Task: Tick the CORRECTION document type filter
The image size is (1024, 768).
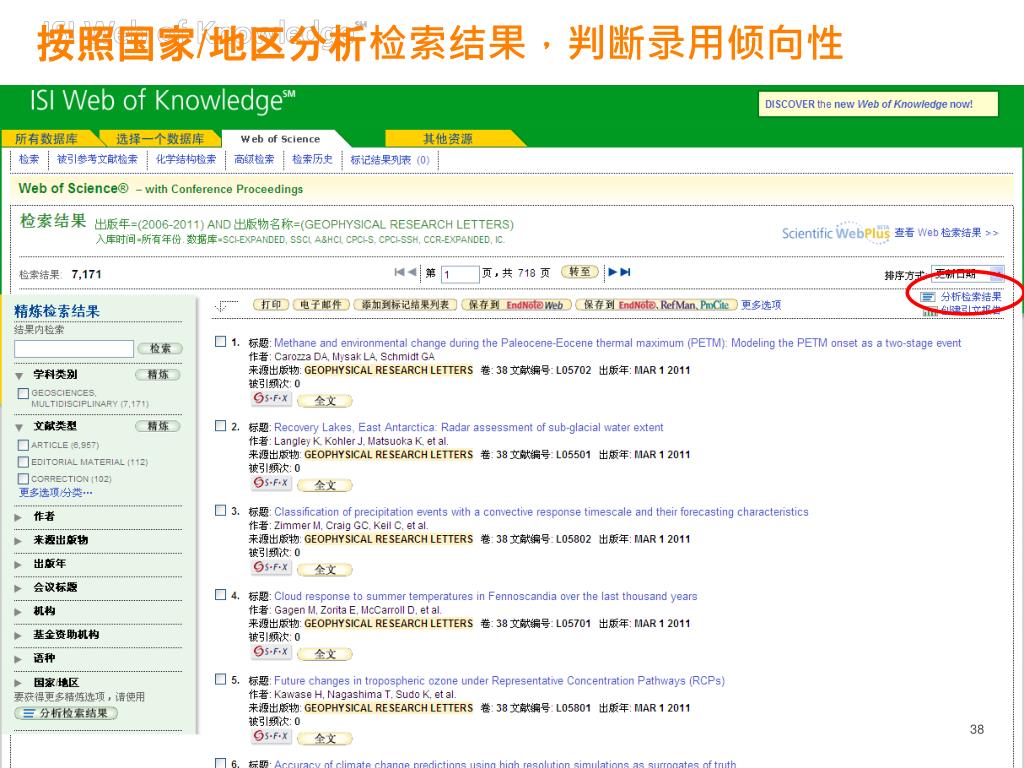Action: point(24,479)
